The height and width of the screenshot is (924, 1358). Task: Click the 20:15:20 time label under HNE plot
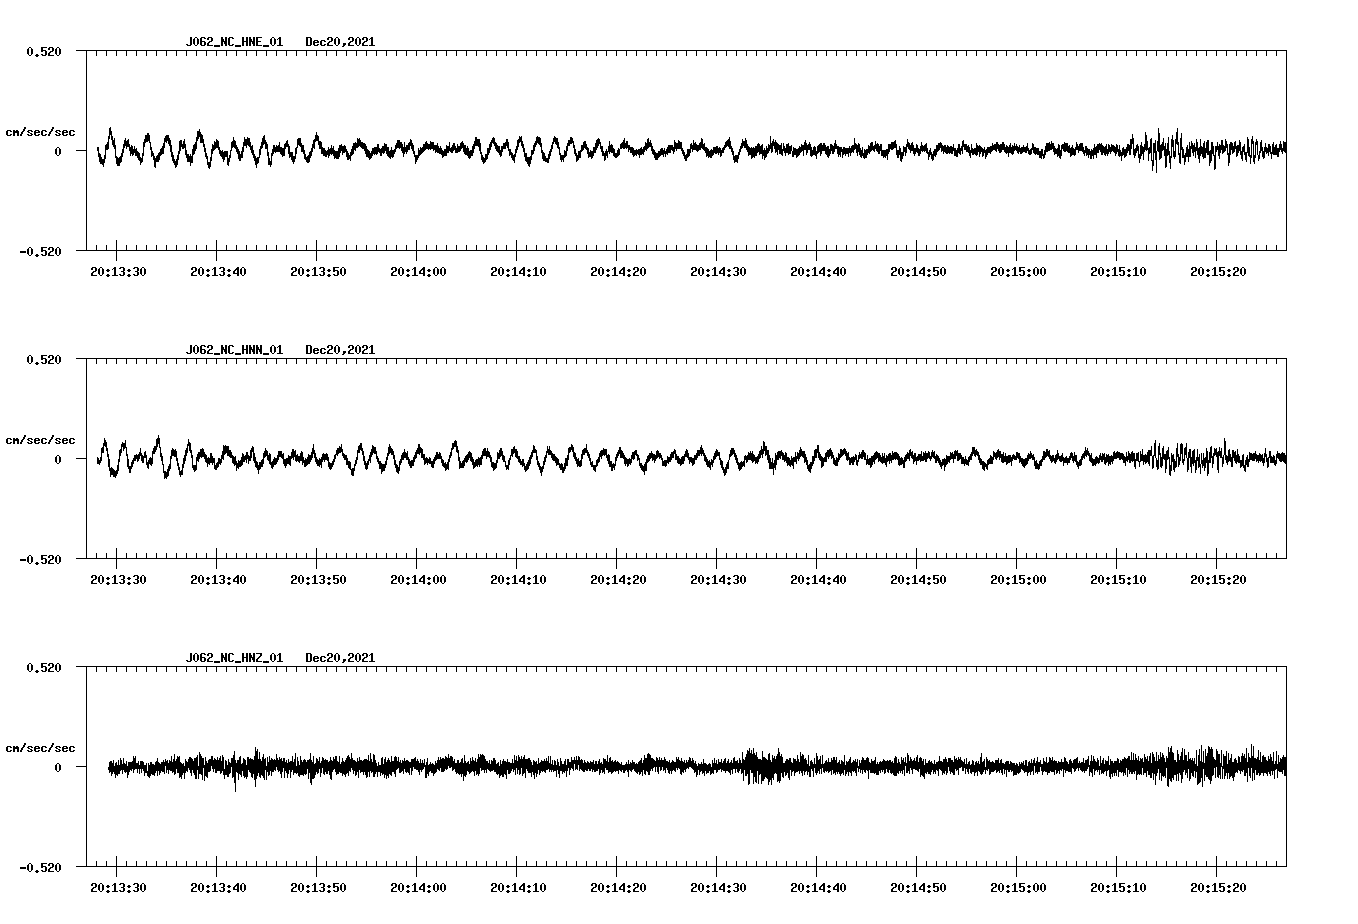[1218, 271]
